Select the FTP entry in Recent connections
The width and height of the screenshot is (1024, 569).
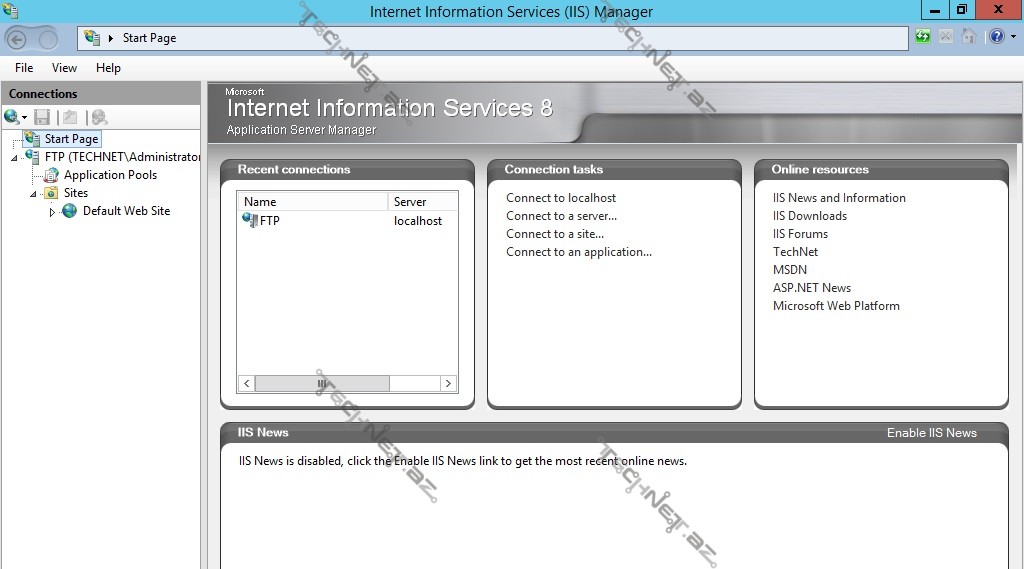[x=269, y=221]
